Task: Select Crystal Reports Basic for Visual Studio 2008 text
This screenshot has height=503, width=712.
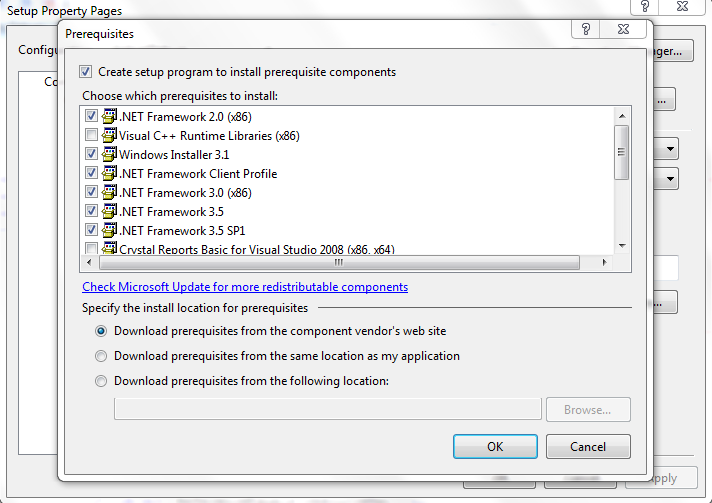Action: [x=257, y=249]
